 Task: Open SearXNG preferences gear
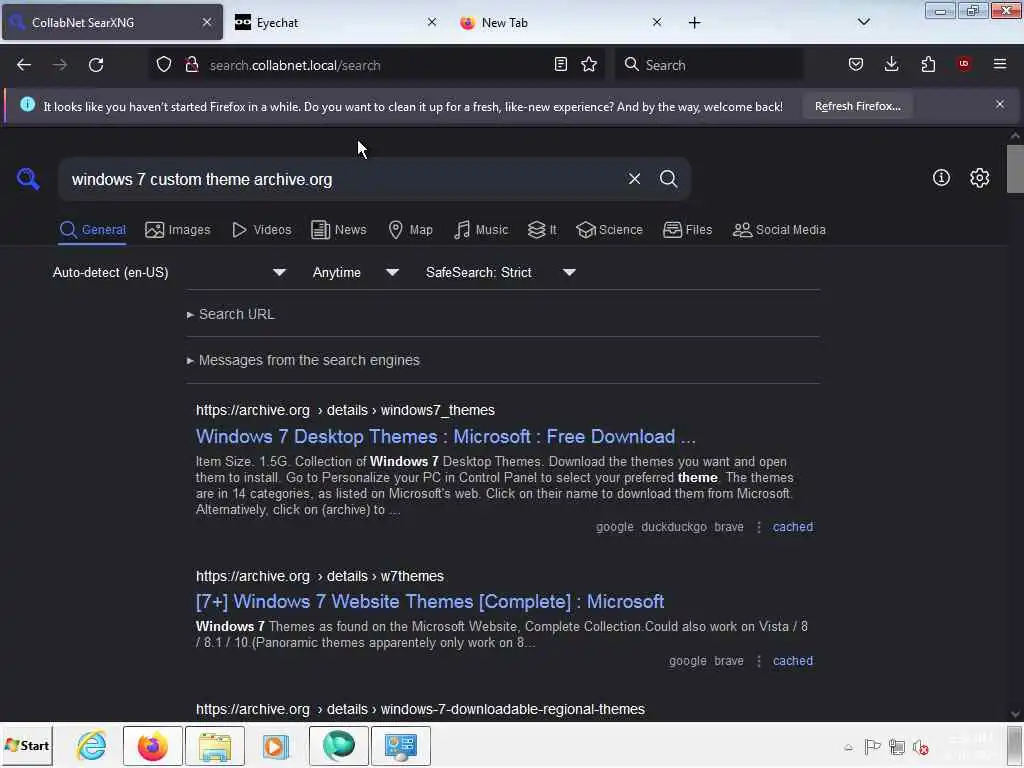point(979,178)
